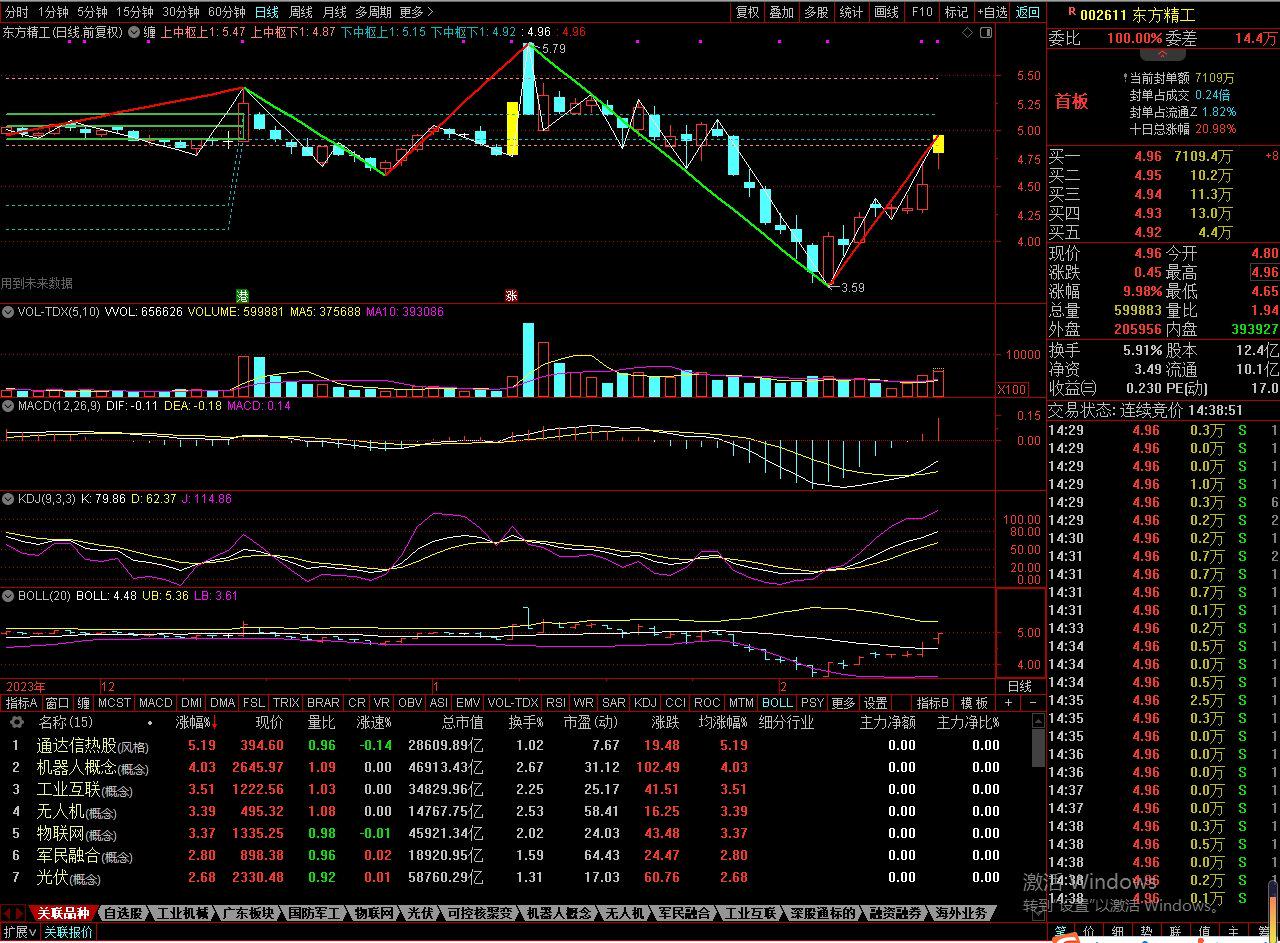The height and width of the screenshot is (943, 1280).
Task: Select the 无人机 concept row in the list
Action: point(520,811)
